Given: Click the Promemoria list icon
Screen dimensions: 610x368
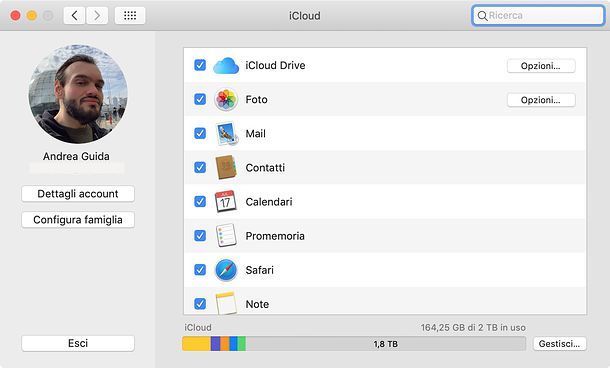Looking at the screenshot, I should coord(226,235).
